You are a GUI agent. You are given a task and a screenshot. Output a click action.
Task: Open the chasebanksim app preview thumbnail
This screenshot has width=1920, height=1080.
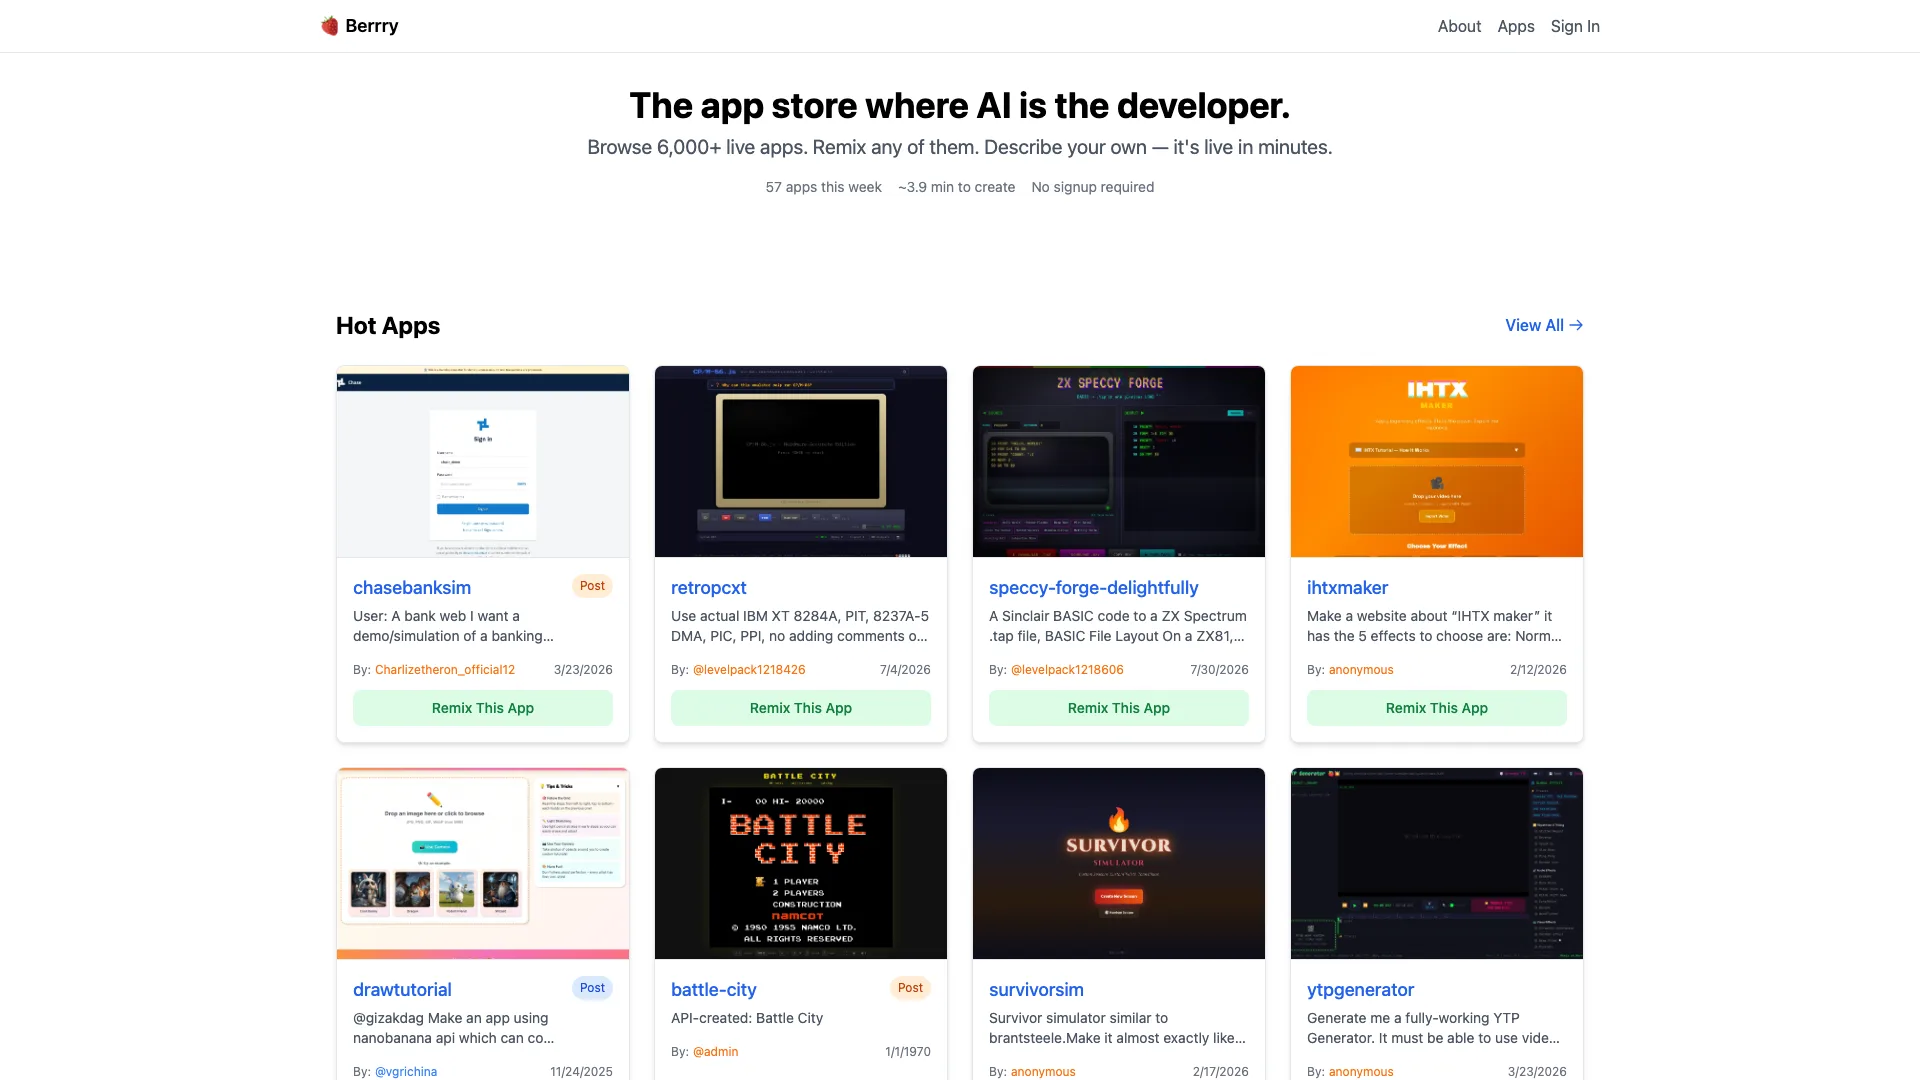point(483,461)
